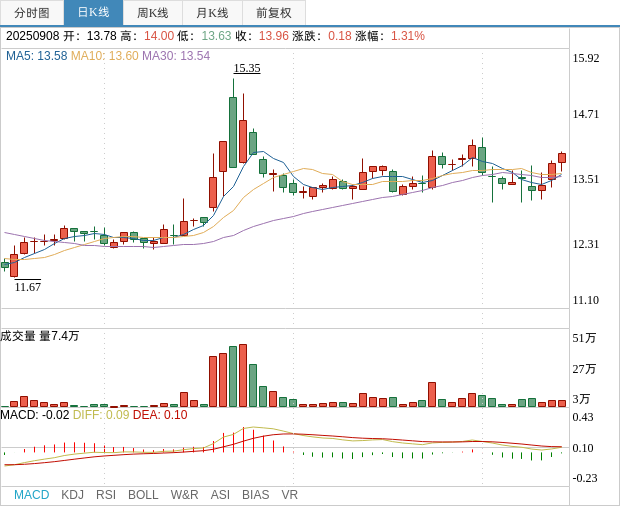Show the ASI indicator
The image size is (620, 506).
point(220,495)
